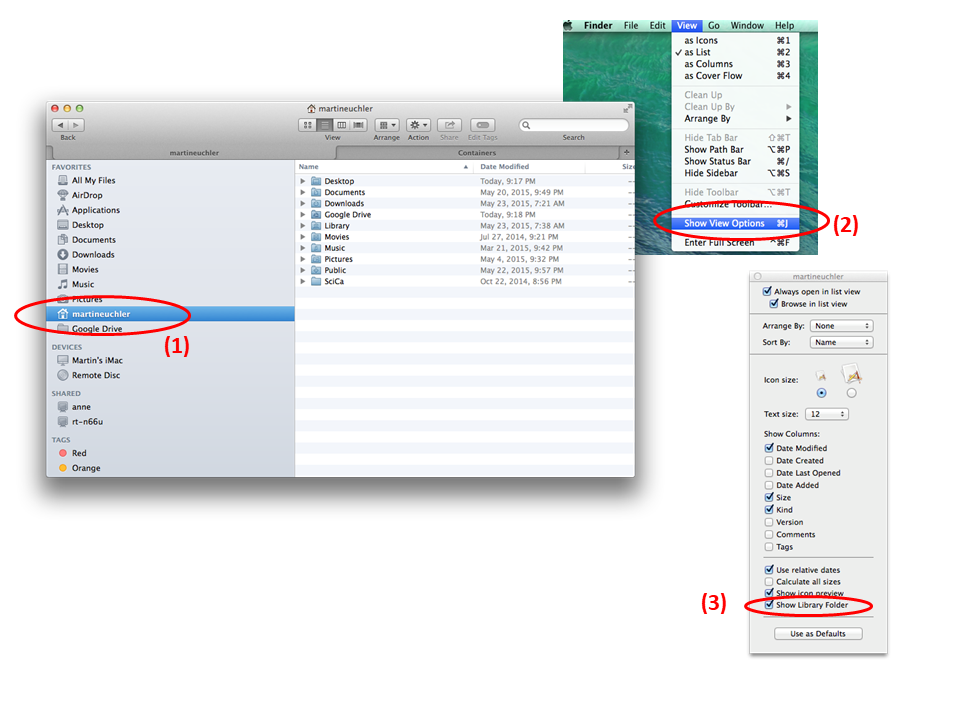The width and height of the screenshot is (960, 720).
Task: Open the Apple menu icon
Action: (x=569, y=26)
